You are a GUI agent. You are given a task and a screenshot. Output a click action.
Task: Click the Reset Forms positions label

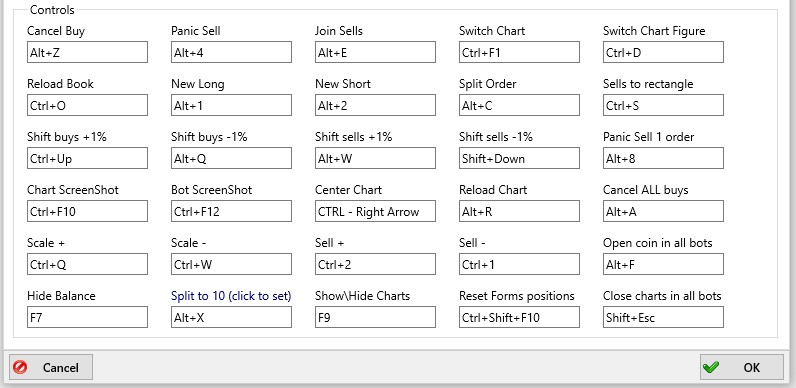[x=517, y=296]
